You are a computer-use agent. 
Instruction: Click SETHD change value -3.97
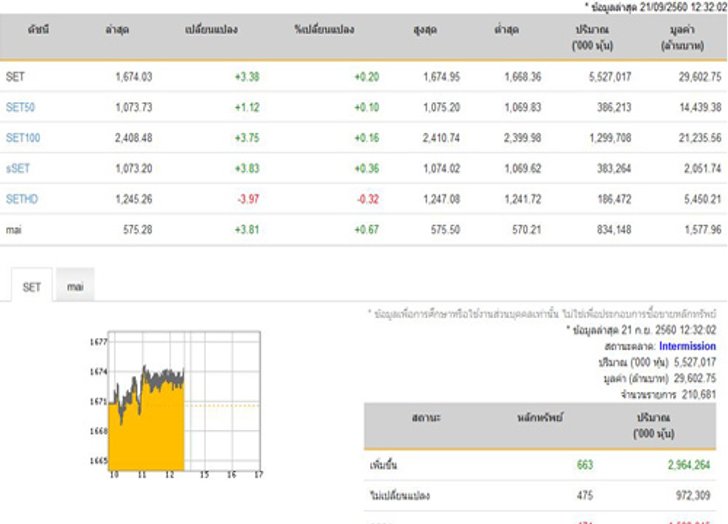[248, 199]
